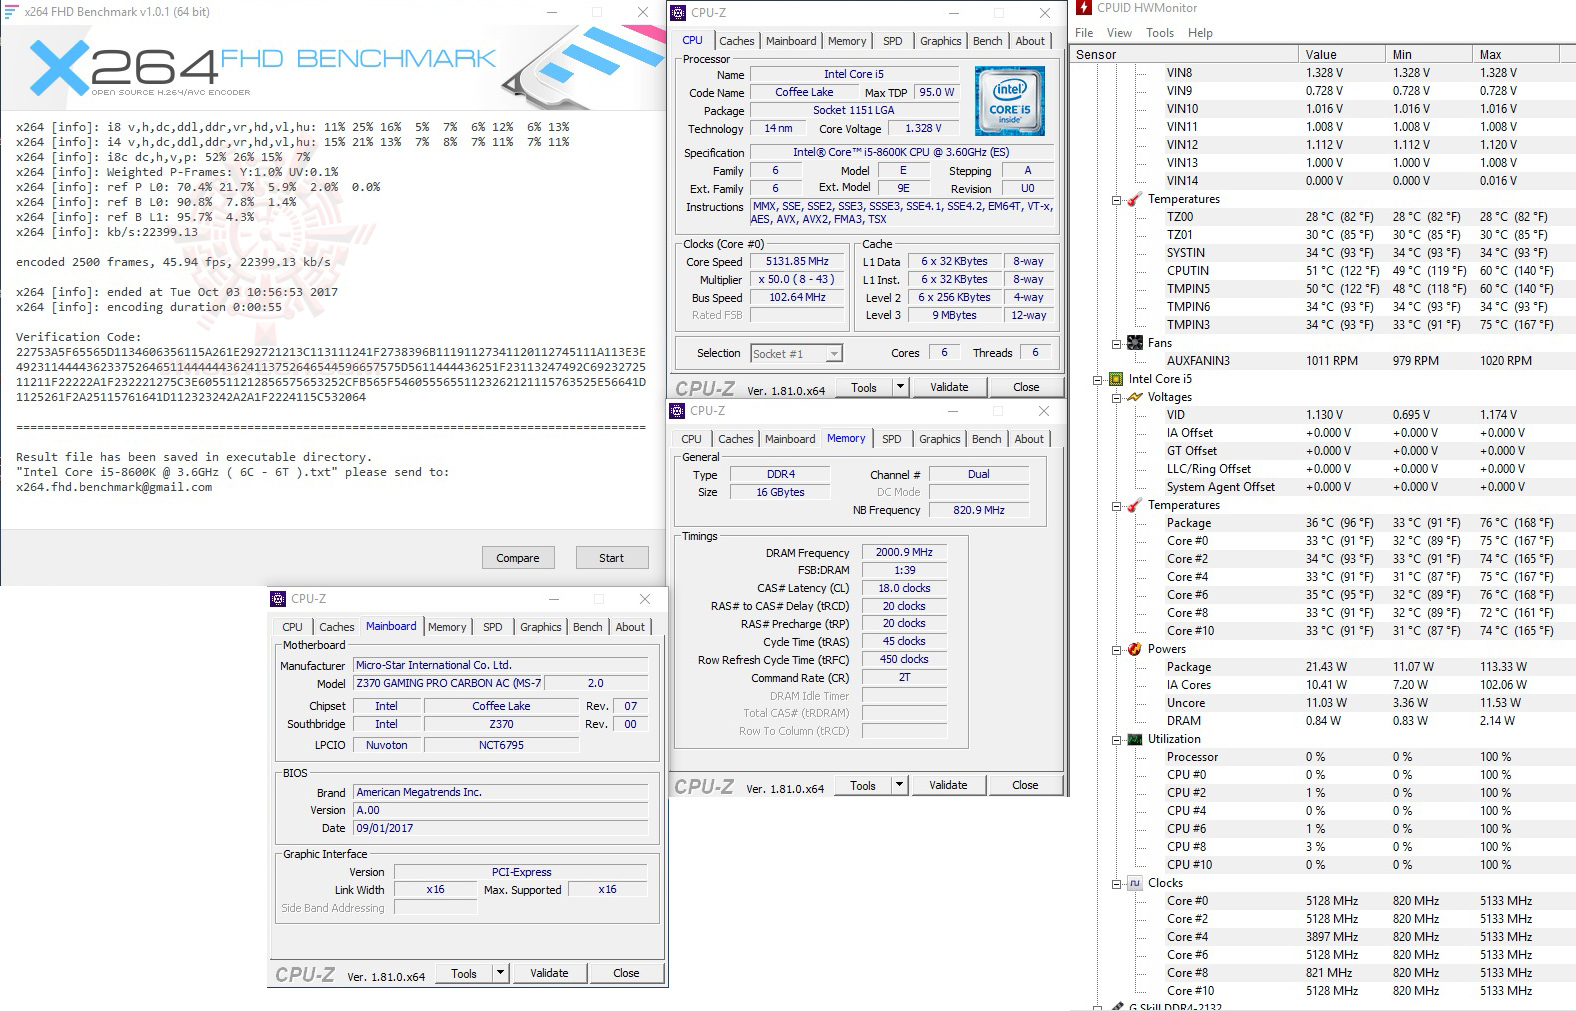Click the Core Speed value 5131.85 MHz field
This screenshot has width=1576, height=1011.
tap(798, 262)
